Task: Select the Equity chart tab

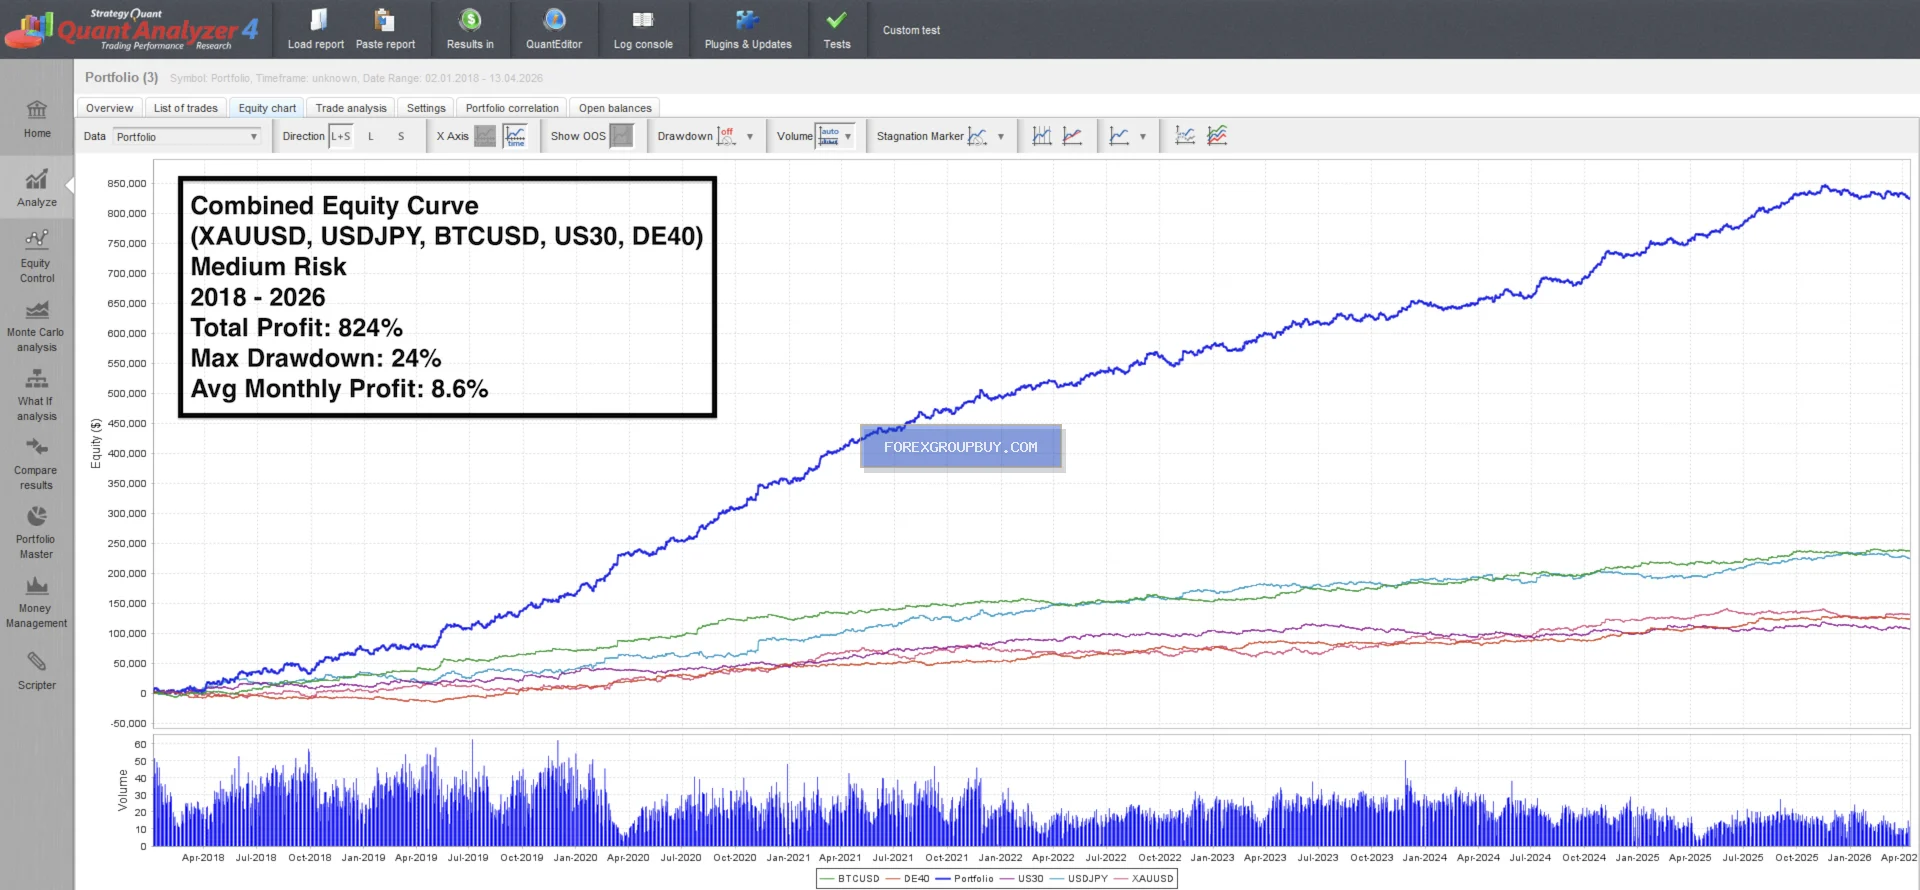Action: [x=267, y=108]
